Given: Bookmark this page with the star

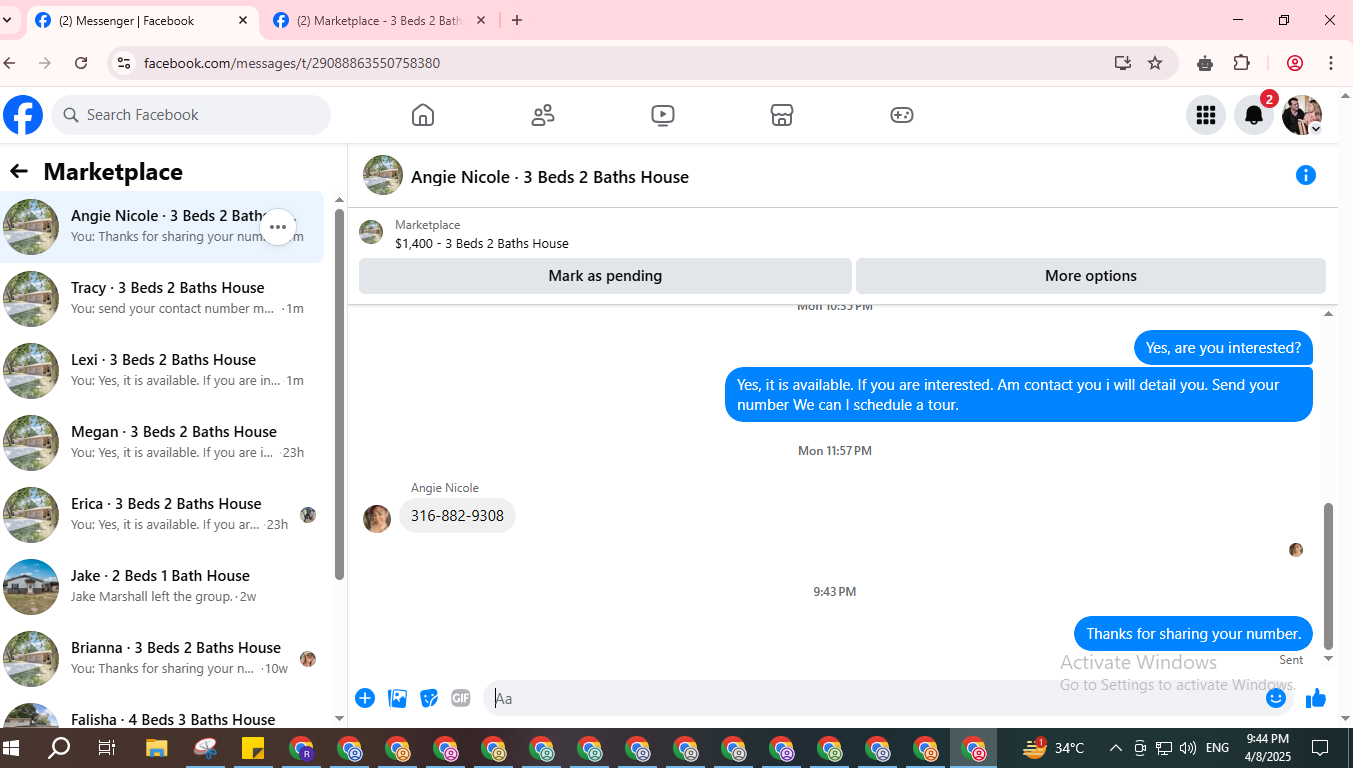Looking at the screenshot, I should pyautogui.click(x=1155, y=63).
